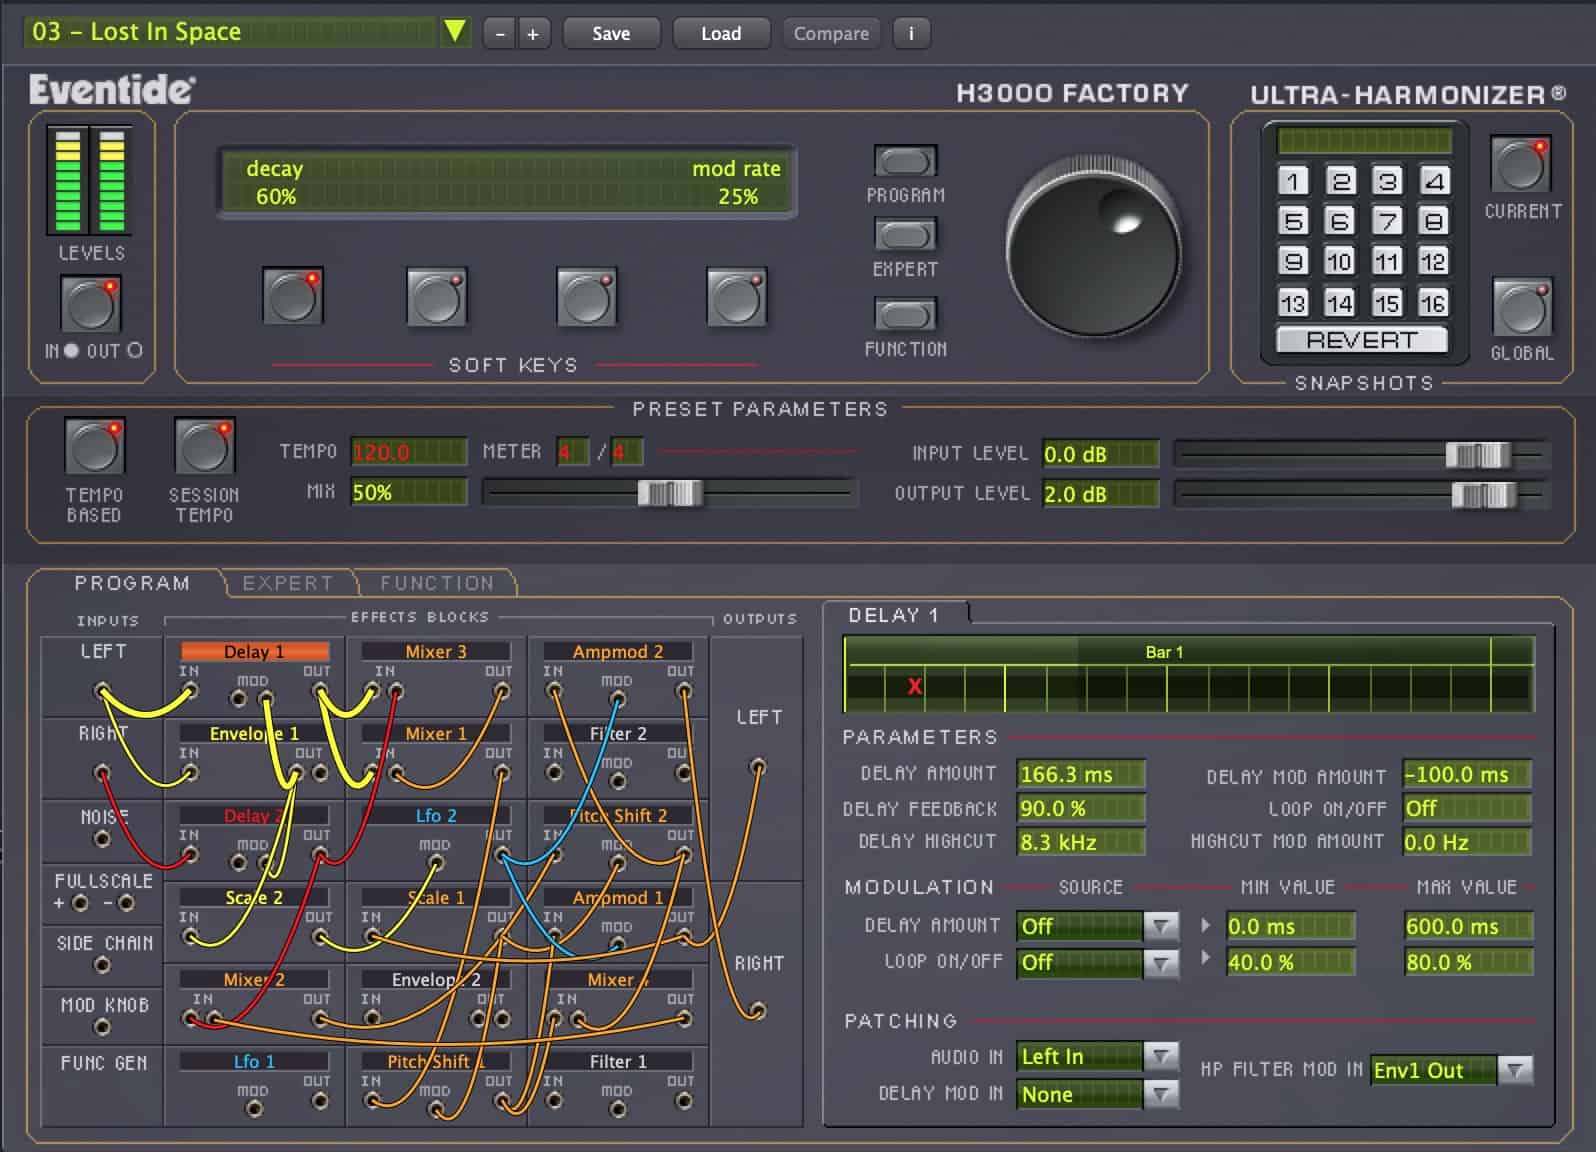Click the DELAY AMOUNT 166.3 ms field
Image resolution: width=1596 pixels, height=1152 pixels.
(1081, 774)
